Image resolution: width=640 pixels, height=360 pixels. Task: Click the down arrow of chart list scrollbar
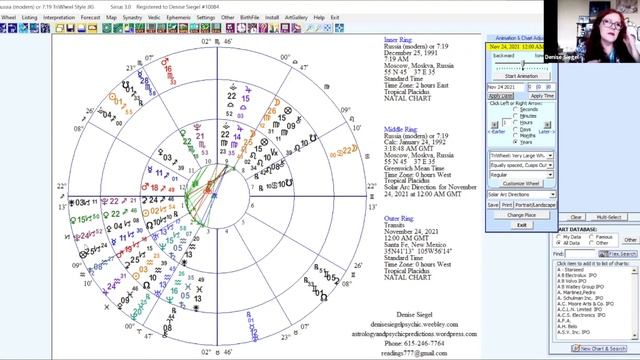coord(634,336)
